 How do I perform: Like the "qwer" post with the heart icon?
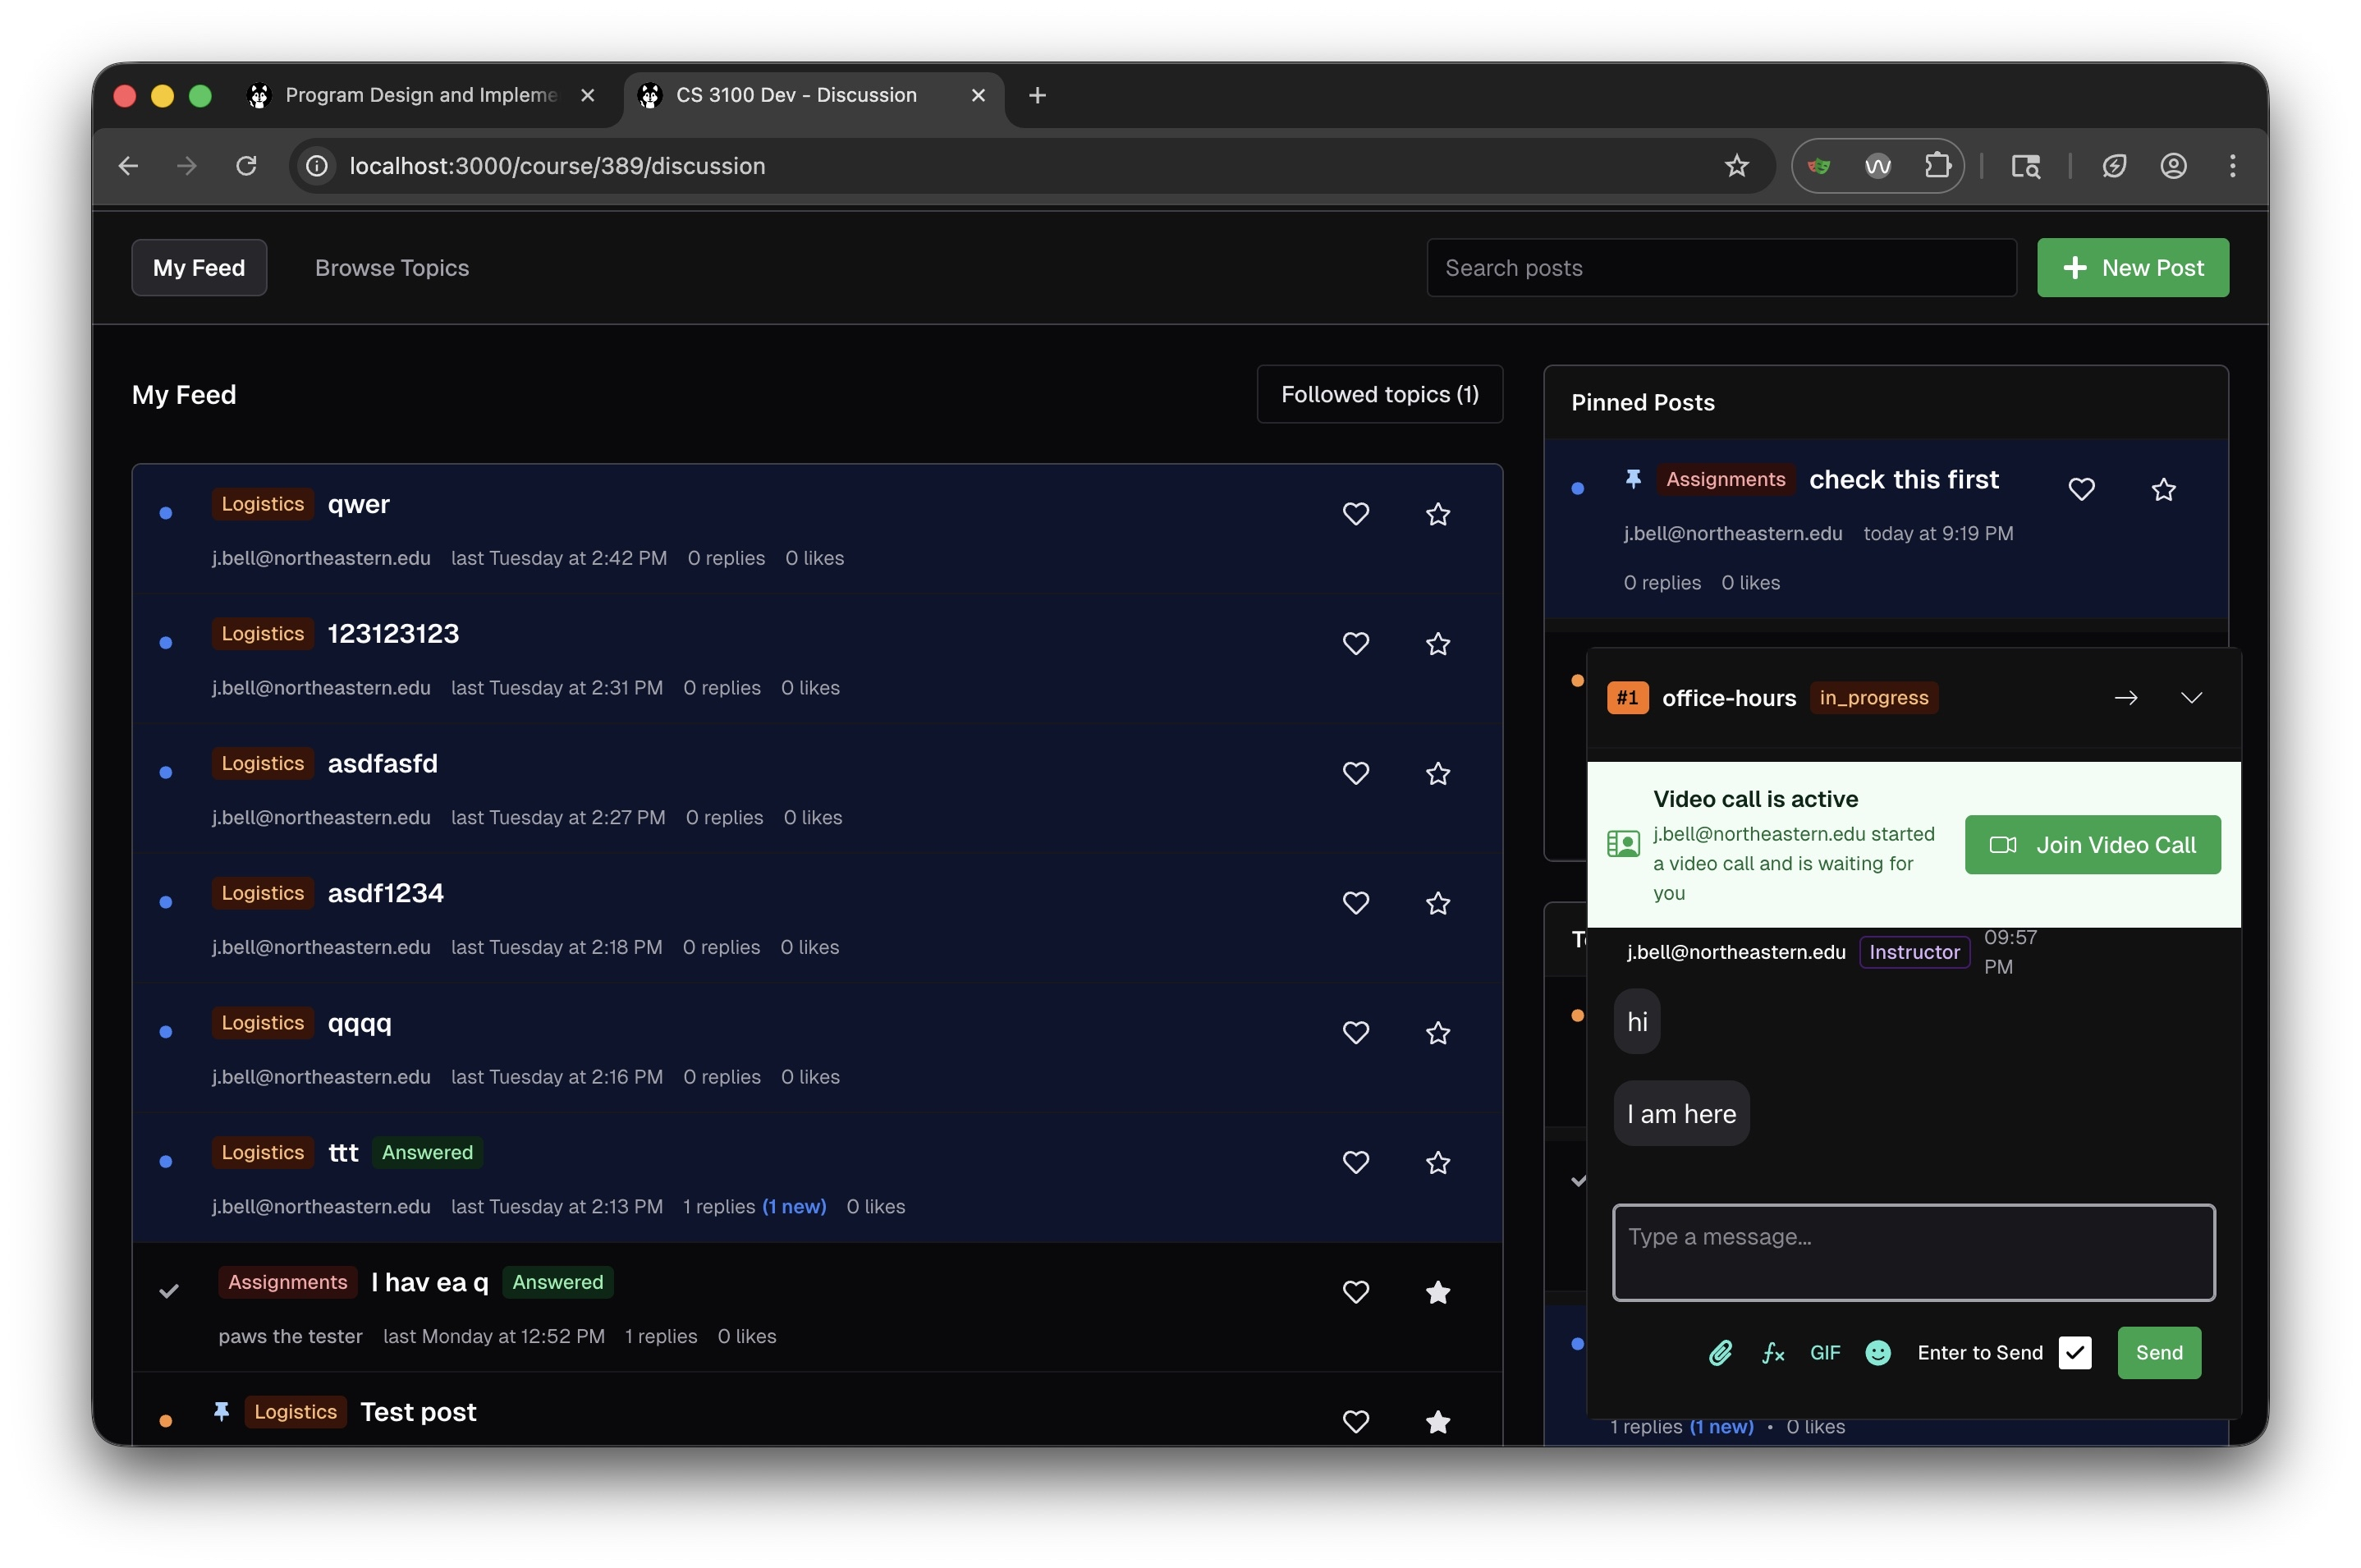[x=1356, y=513]
